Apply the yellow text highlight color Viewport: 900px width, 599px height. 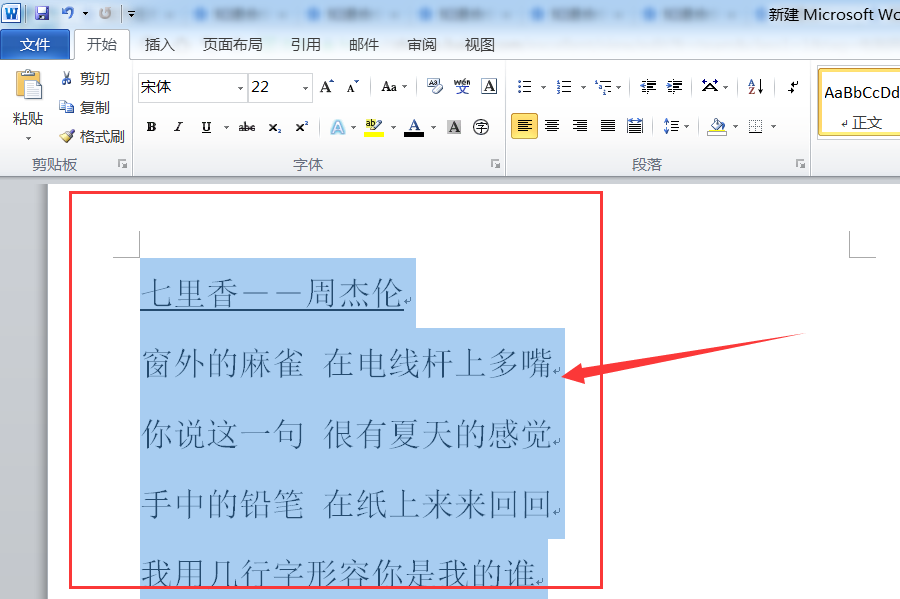[x=374, y=127]
